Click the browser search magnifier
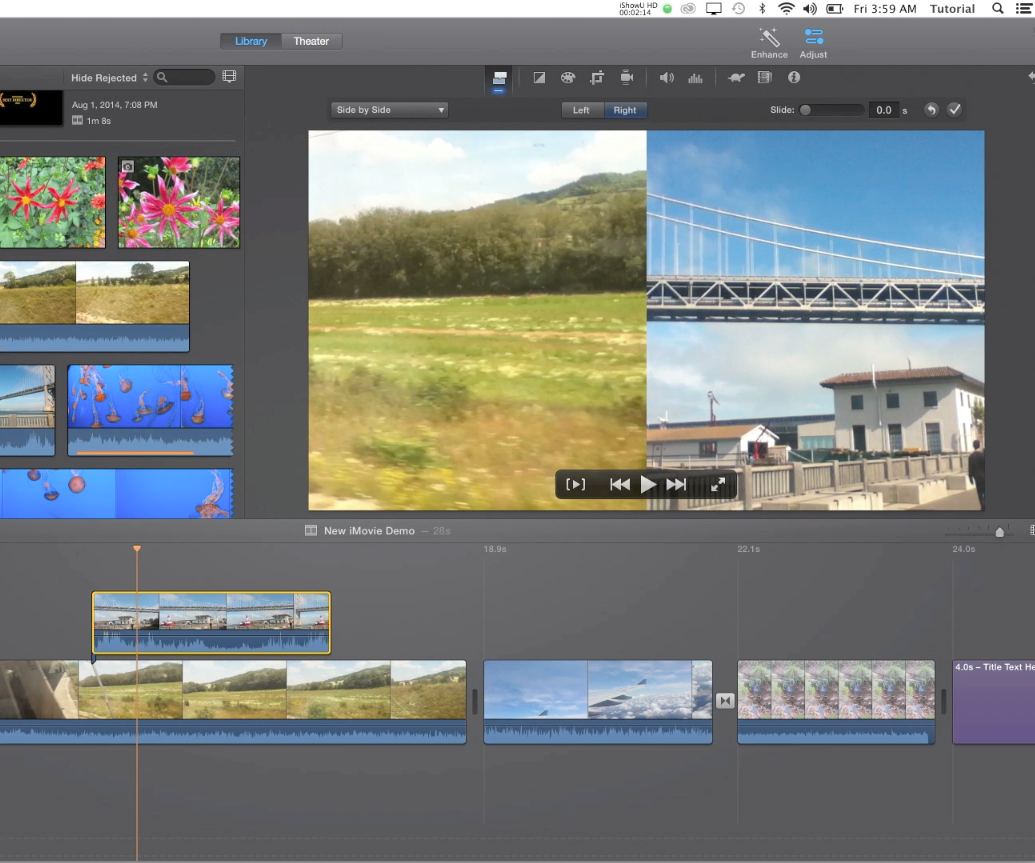This screenshot has width=1035, height=863. tap(162, 77)
